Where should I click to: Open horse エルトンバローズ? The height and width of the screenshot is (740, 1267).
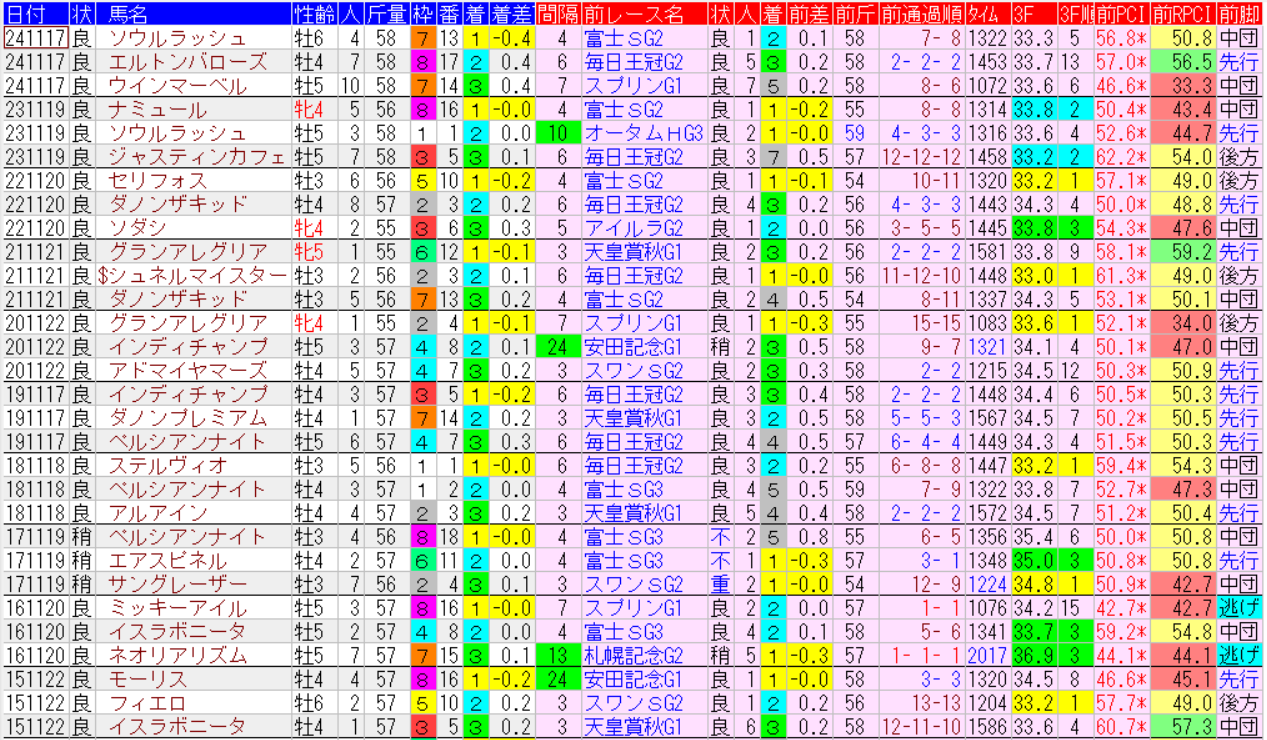click(x=187, y=62)
